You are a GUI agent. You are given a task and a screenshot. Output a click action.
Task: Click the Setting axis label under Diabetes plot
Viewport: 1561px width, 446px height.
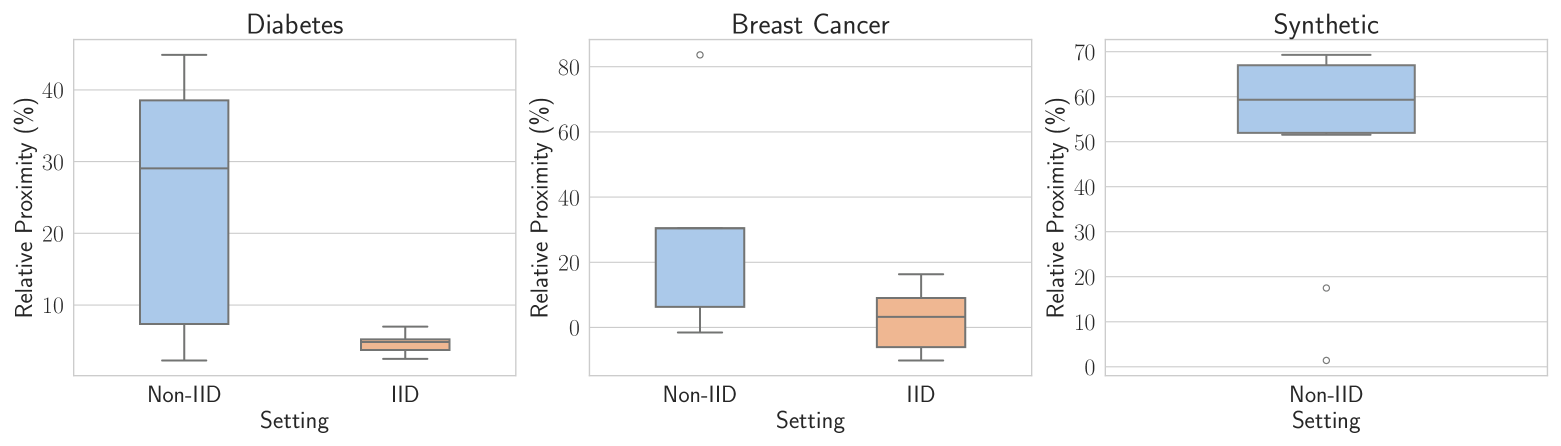click(294, 421)
